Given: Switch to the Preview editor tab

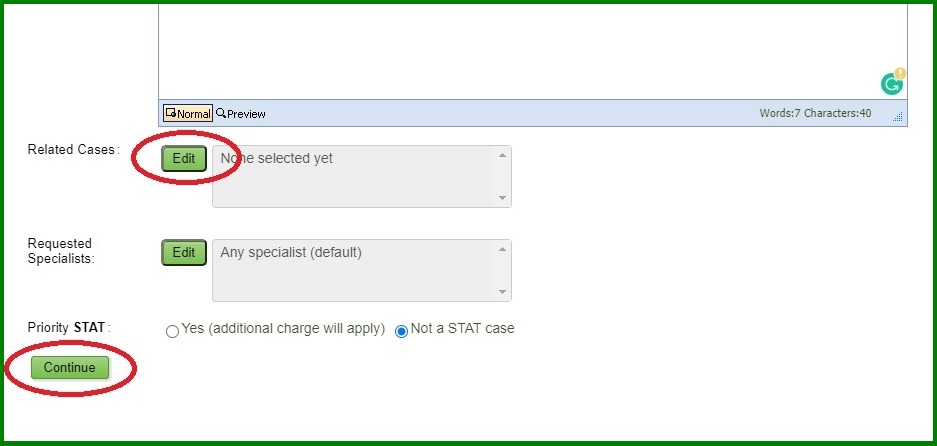Looking at the screenshot, I should [x=241, y=114].
